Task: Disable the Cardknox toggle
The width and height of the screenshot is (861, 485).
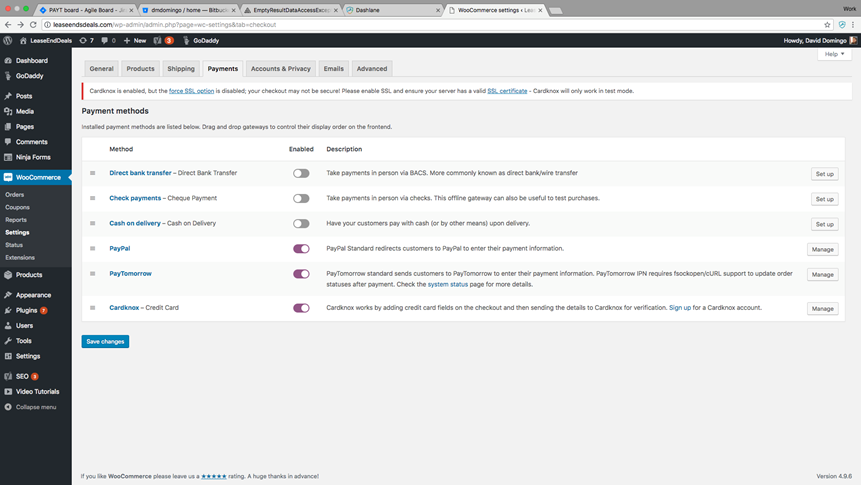Action: pos(301,308)
